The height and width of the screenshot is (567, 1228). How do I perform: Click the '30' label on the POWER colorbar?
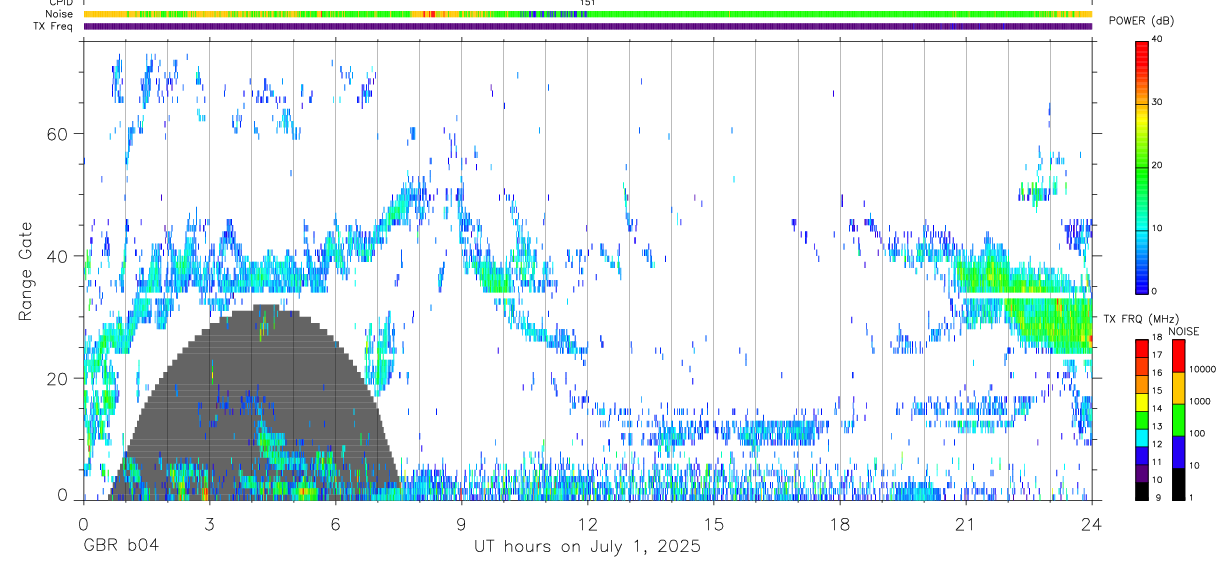coord(1157,102)
